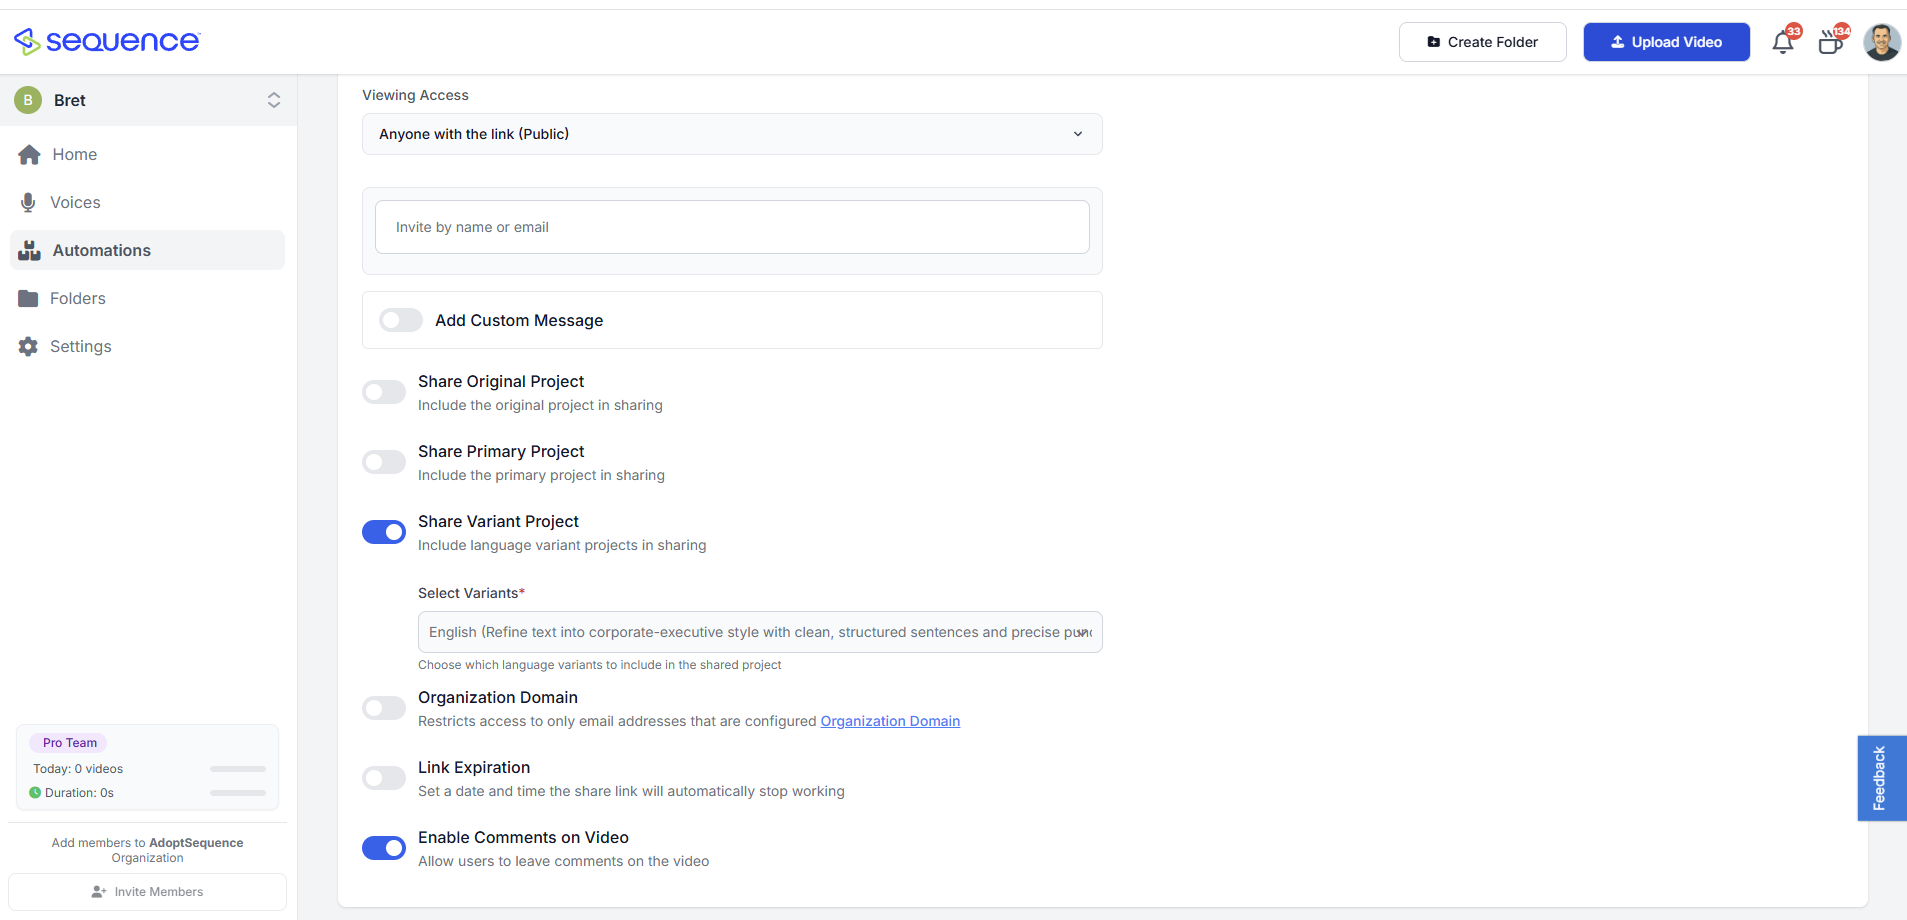Click the Invite by name or email field
The height and width of the screenshot is (920, 1907).
pos(732,227)
